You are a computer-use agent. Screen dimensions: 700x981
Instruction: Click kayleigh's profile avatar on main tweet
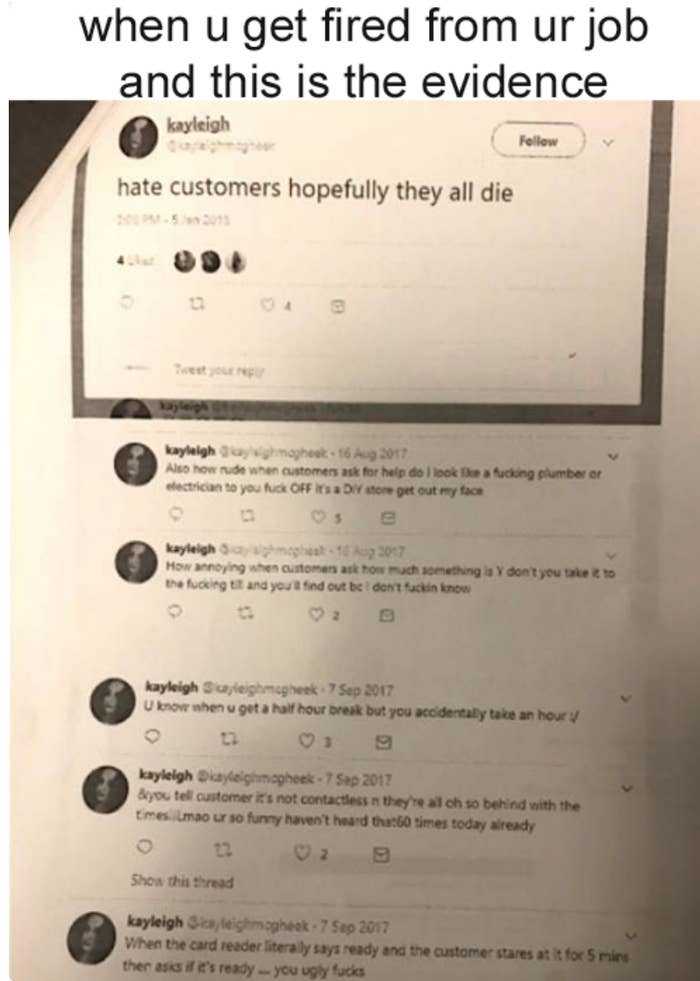coord(139,136)
